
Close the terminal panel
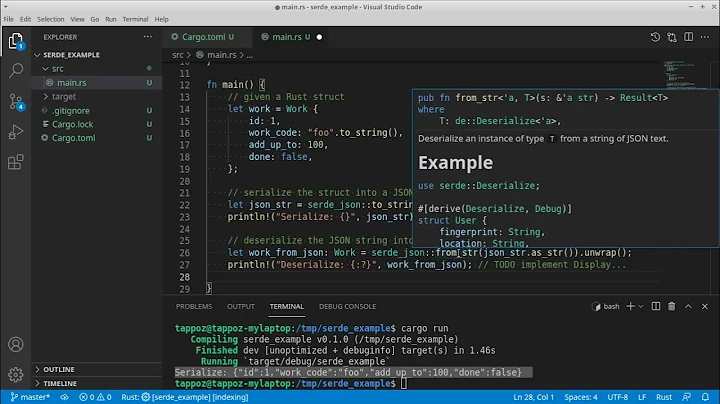click(705, 306)
